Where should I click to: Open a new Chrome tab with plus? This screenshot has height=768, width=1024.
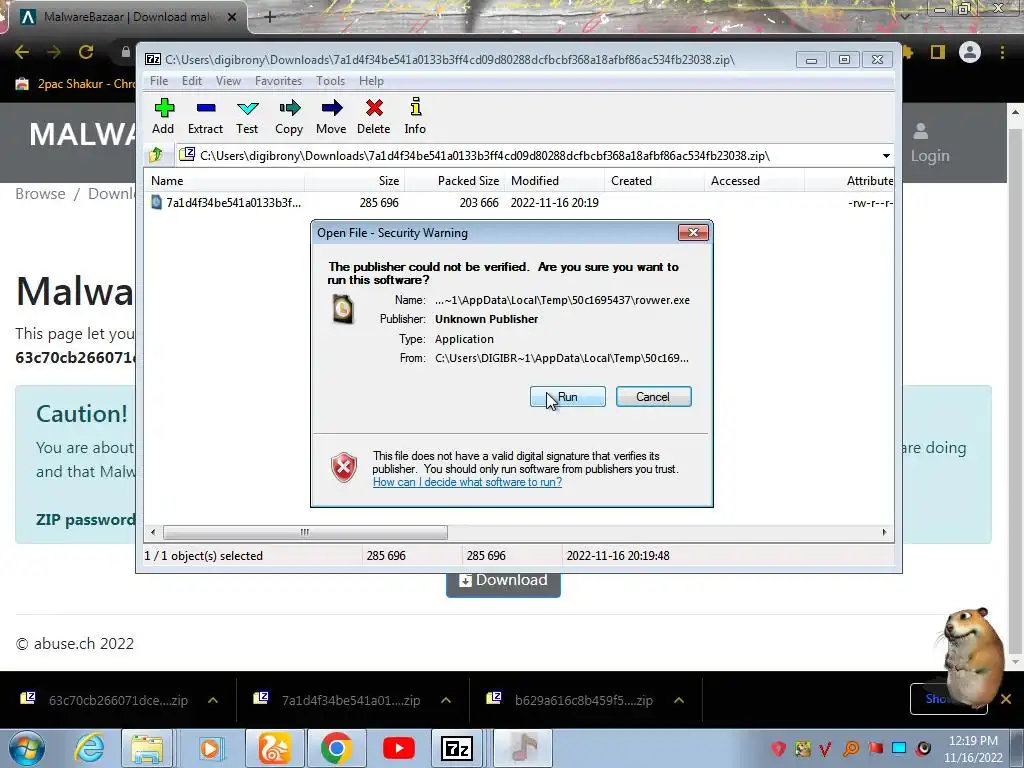[269, 17]
